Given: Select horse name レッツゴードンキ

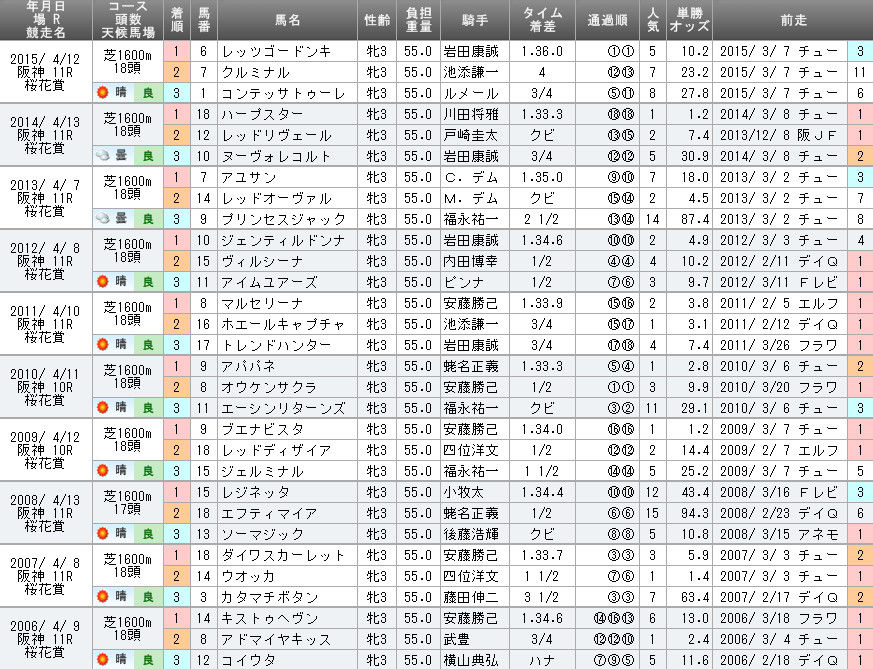Looking at the screenshot, I should [x=276, y=52].
